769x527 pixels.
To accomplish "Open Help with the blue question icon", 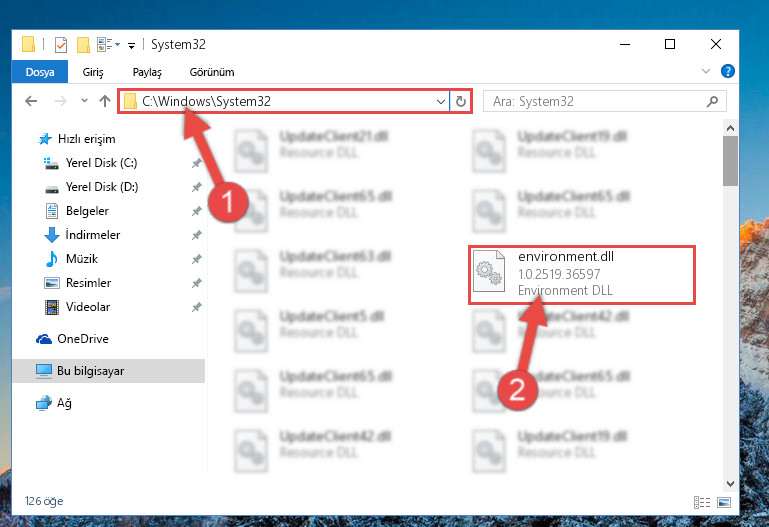I will pyautogui.click(x=727, y=71).
